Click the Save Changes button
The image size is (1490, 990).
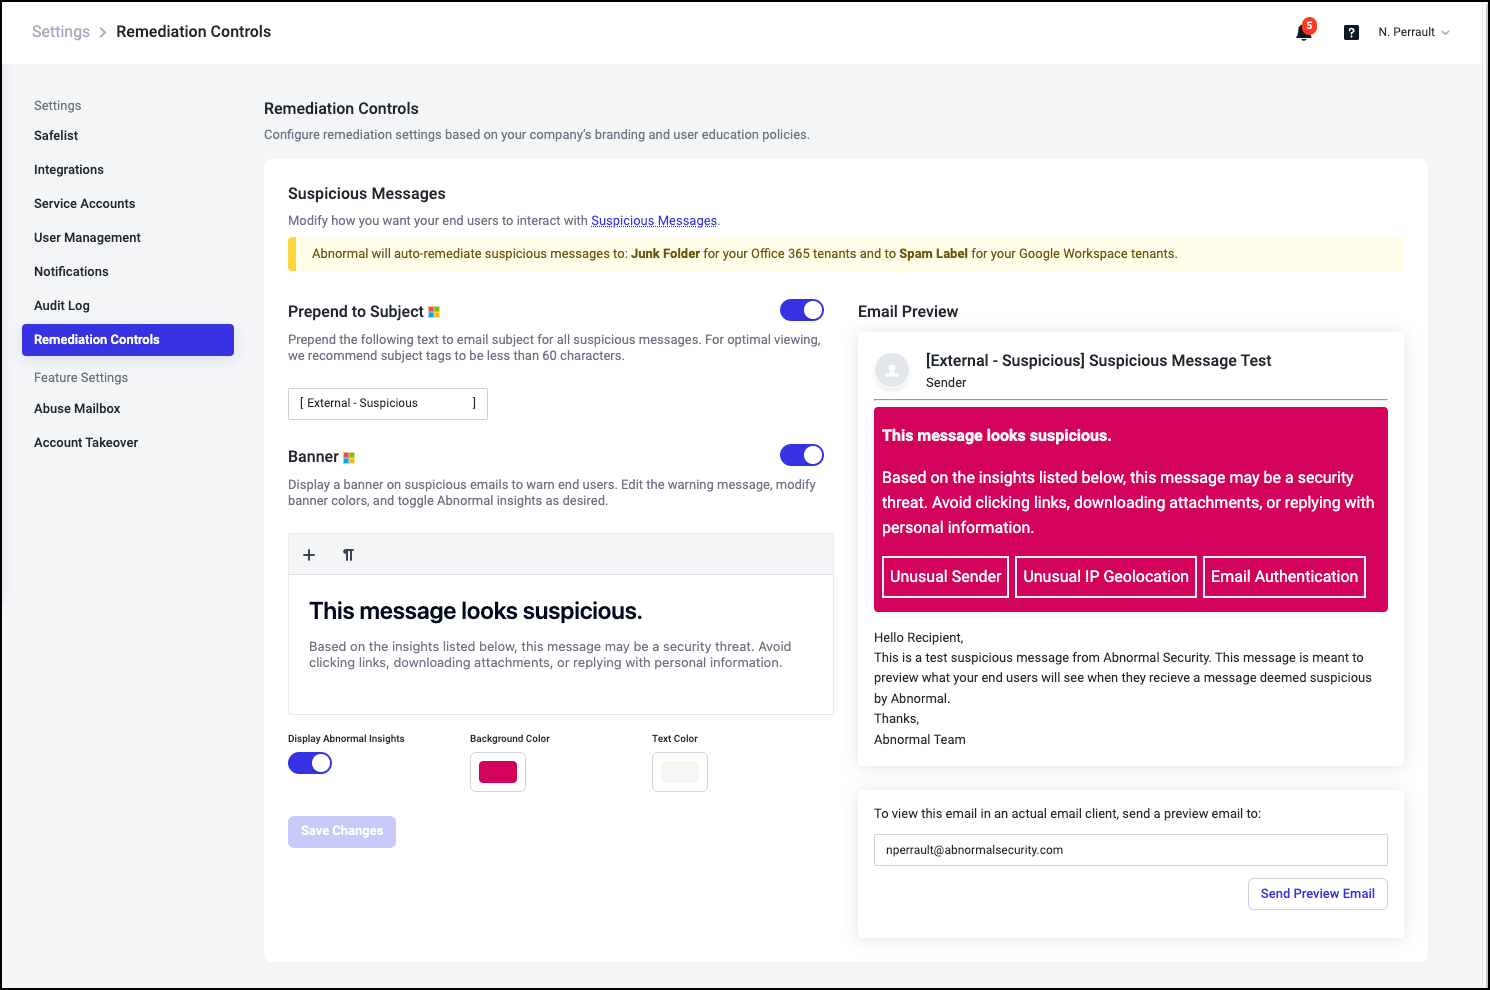pos(342,832)
